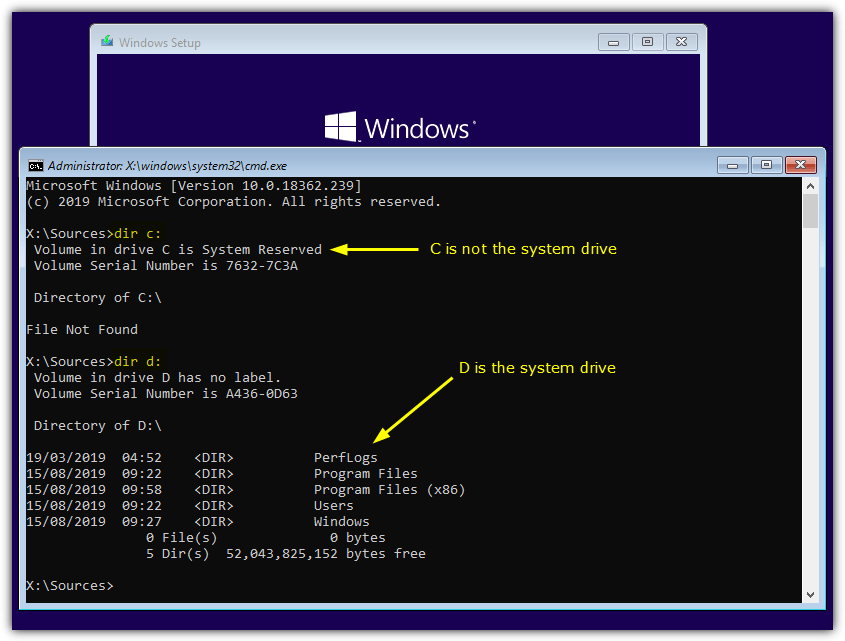845x641 pixels.
Task: Click the final 'X:\Sources>' prompt
Action: [x=70, y=585]
